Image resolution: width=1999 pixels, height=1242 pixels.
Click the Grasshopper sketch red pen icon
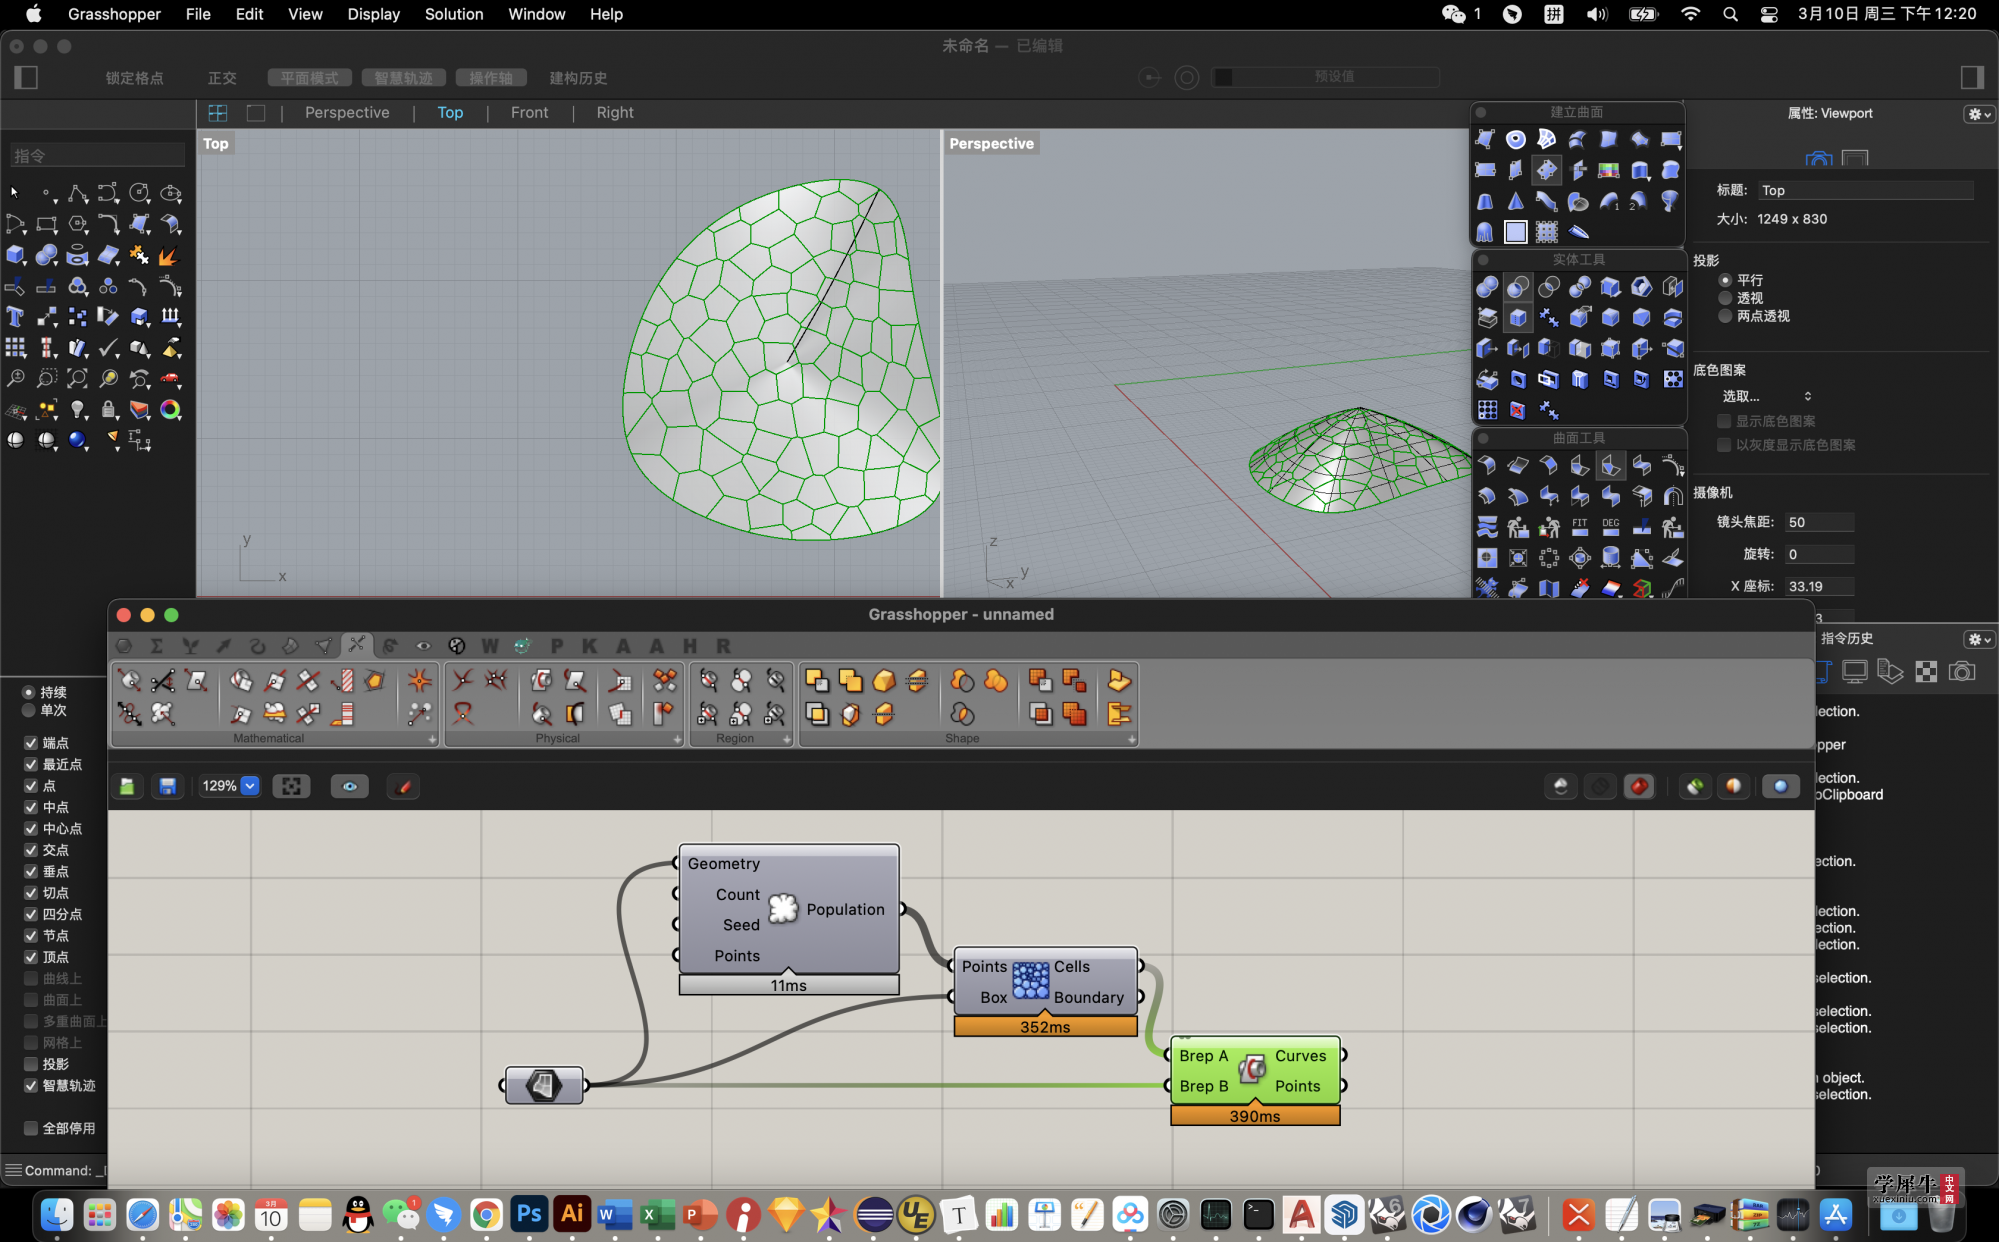[x=404, y=786]
